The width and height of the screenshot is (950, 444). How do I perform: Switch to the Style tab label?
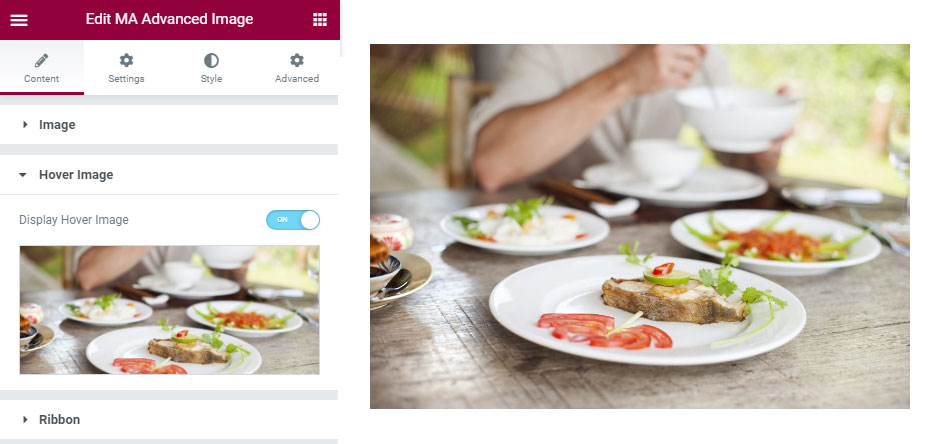coord(211,79)
